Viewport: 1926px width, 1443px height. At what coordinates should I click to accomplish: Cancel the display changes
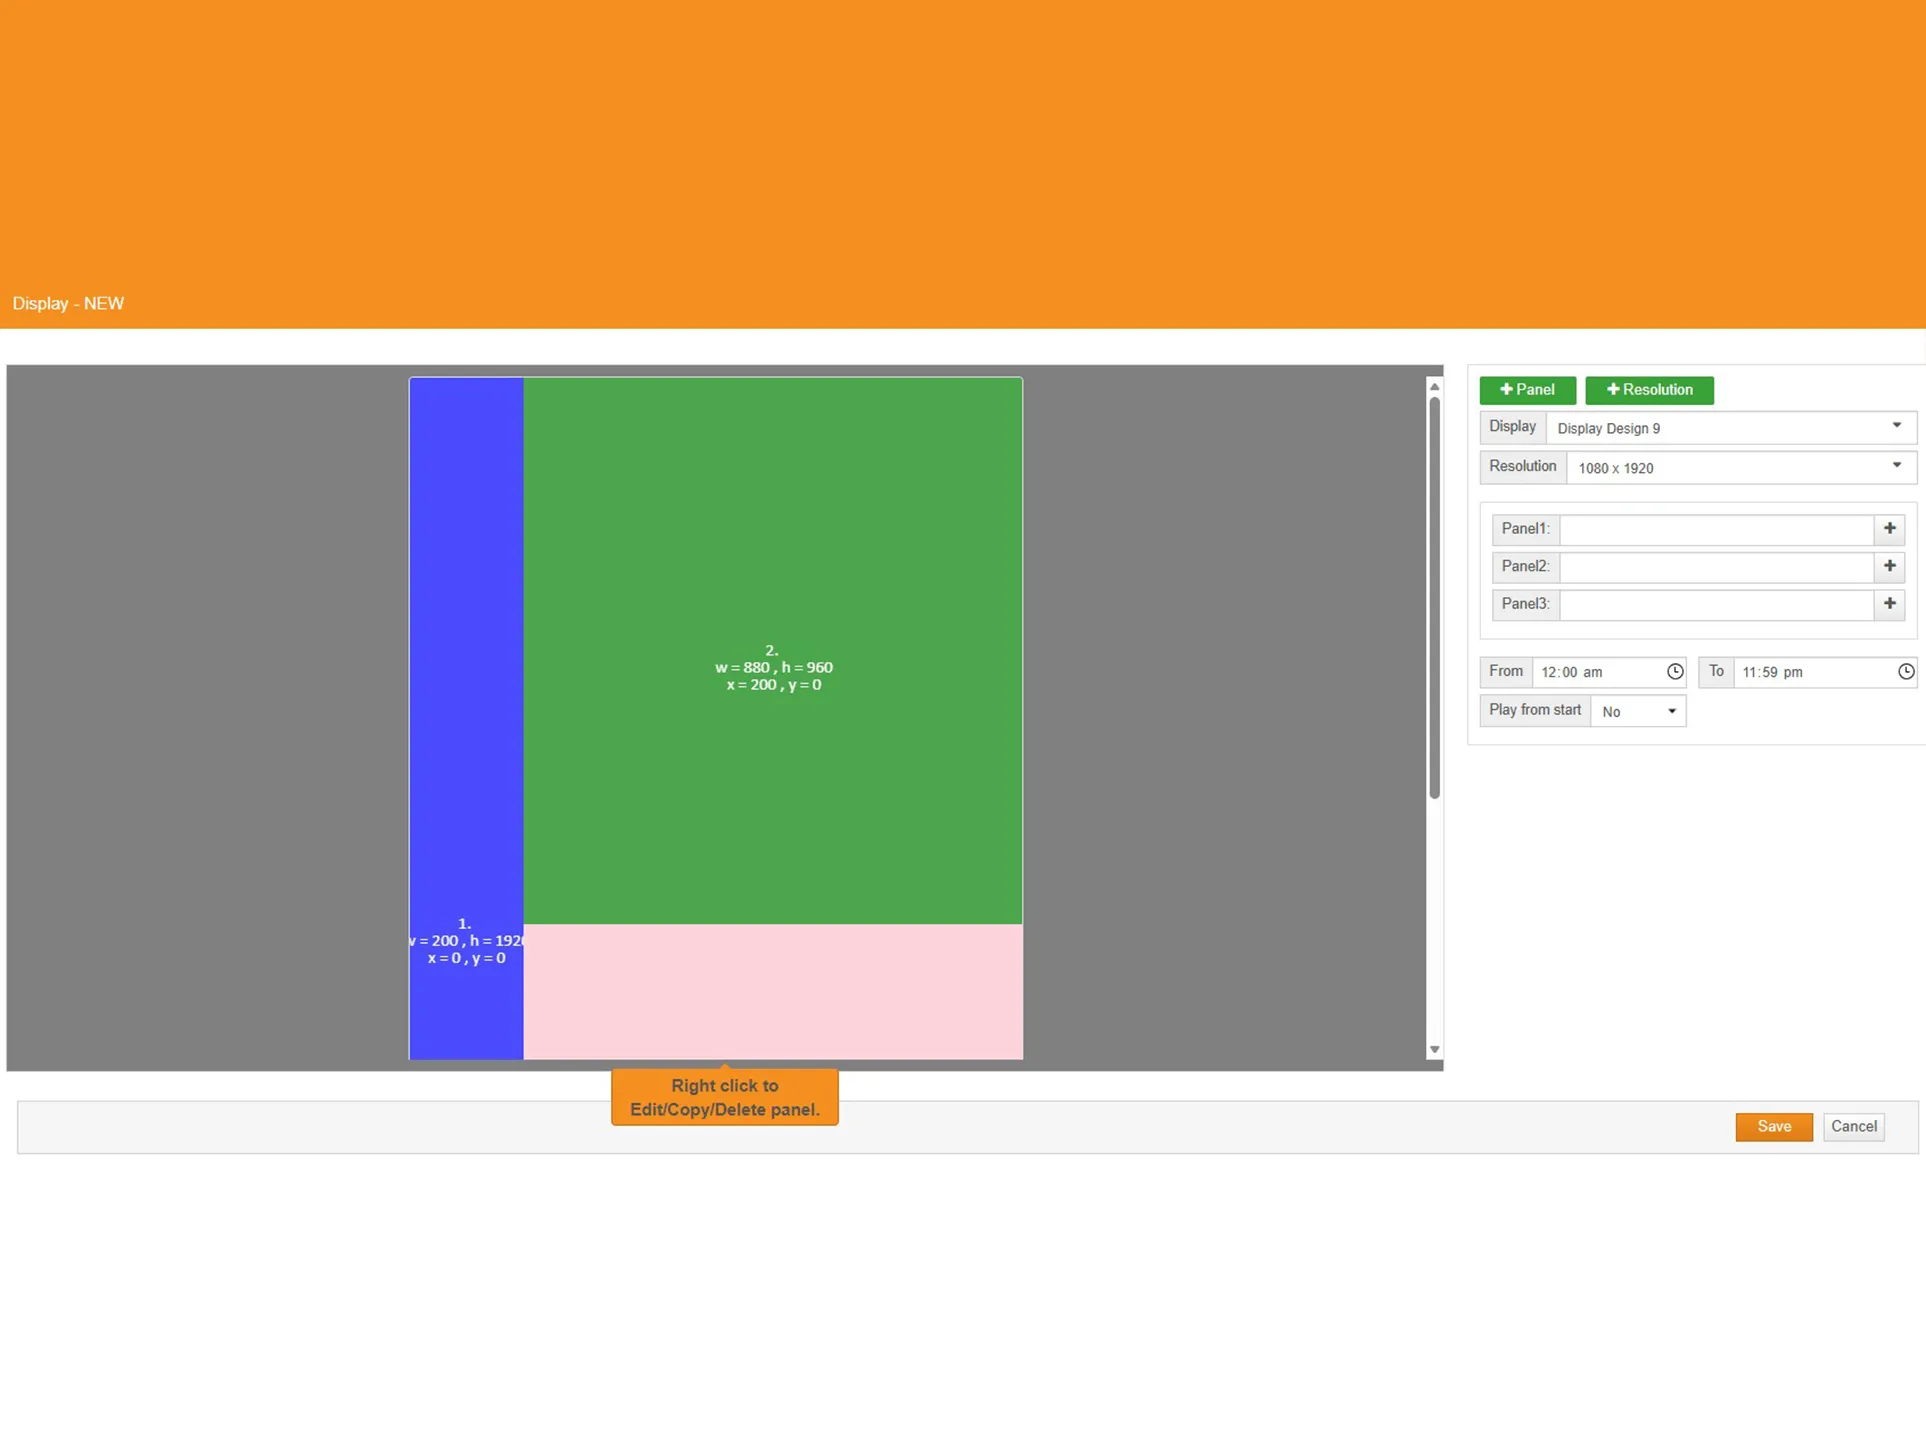1853,1126
